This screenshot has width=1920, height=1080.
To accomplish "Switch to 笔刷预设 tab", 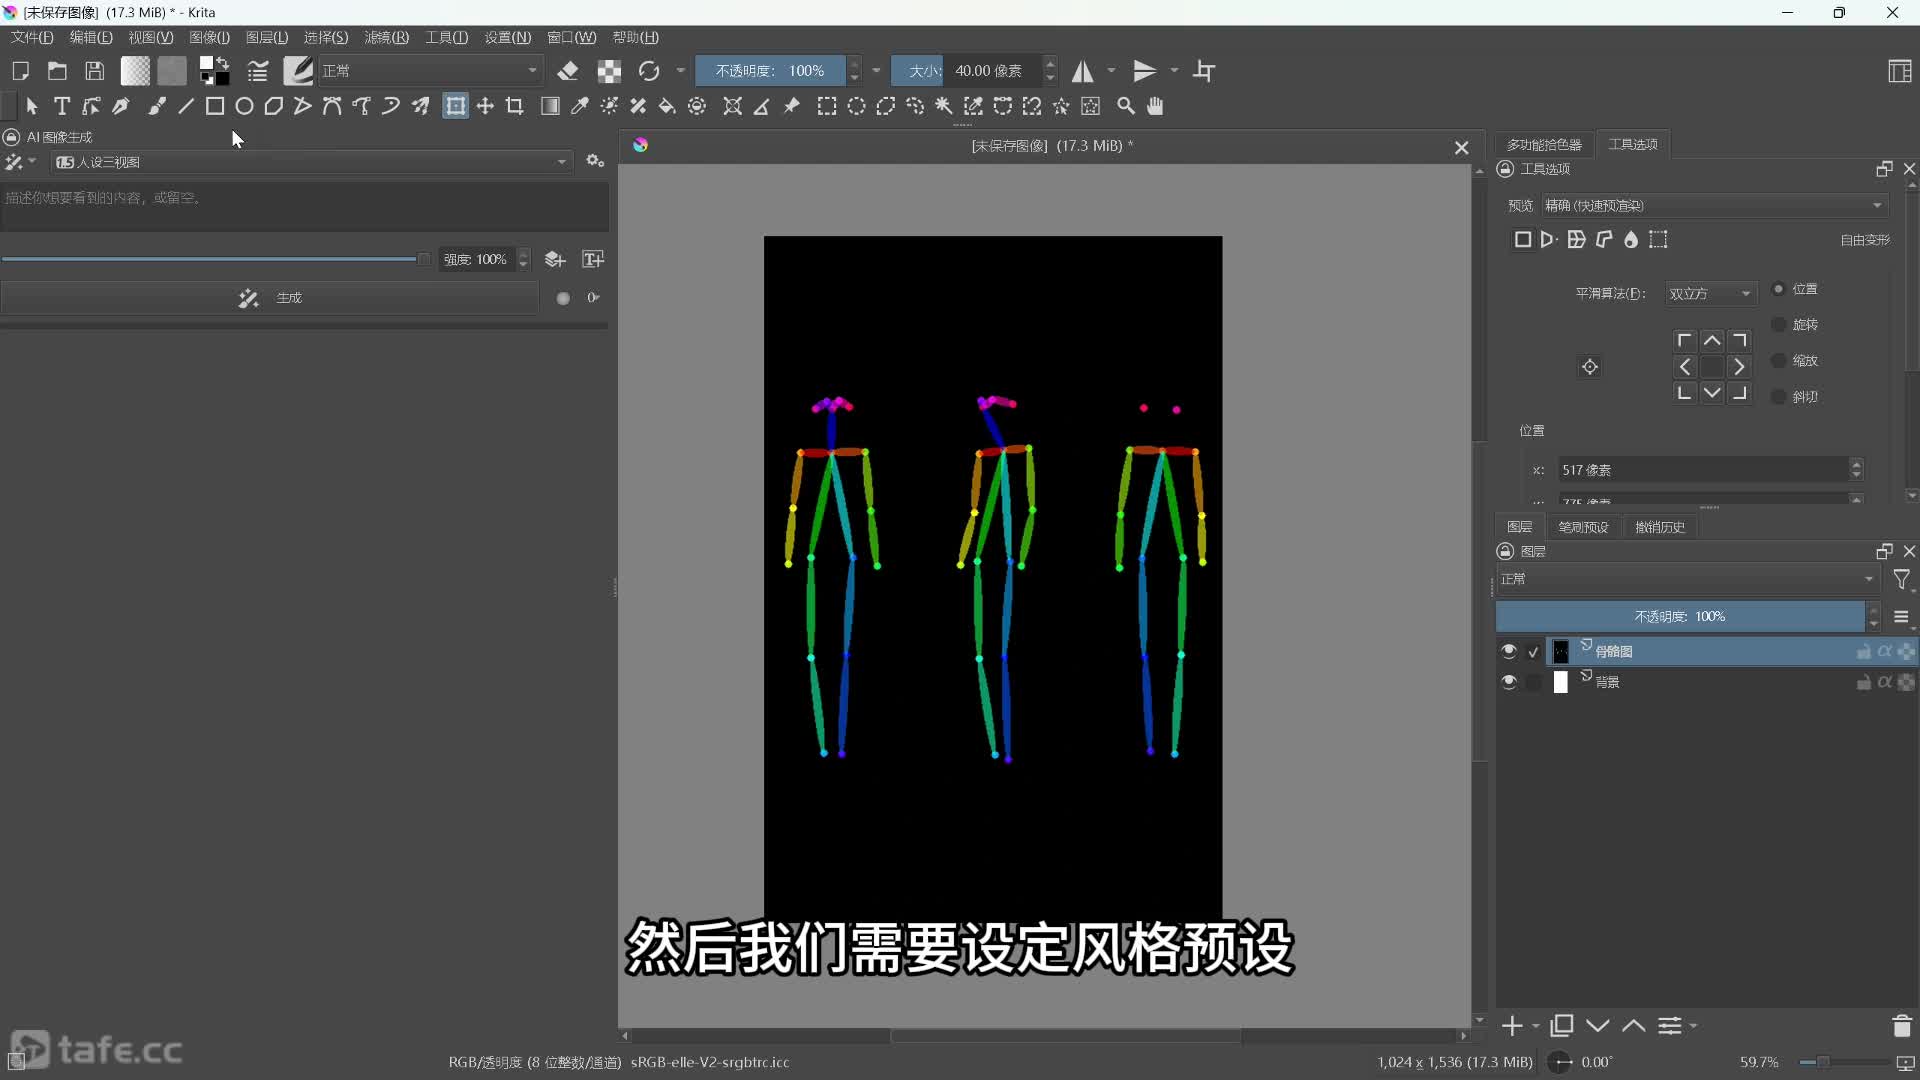I will [x=1583, y=527].
